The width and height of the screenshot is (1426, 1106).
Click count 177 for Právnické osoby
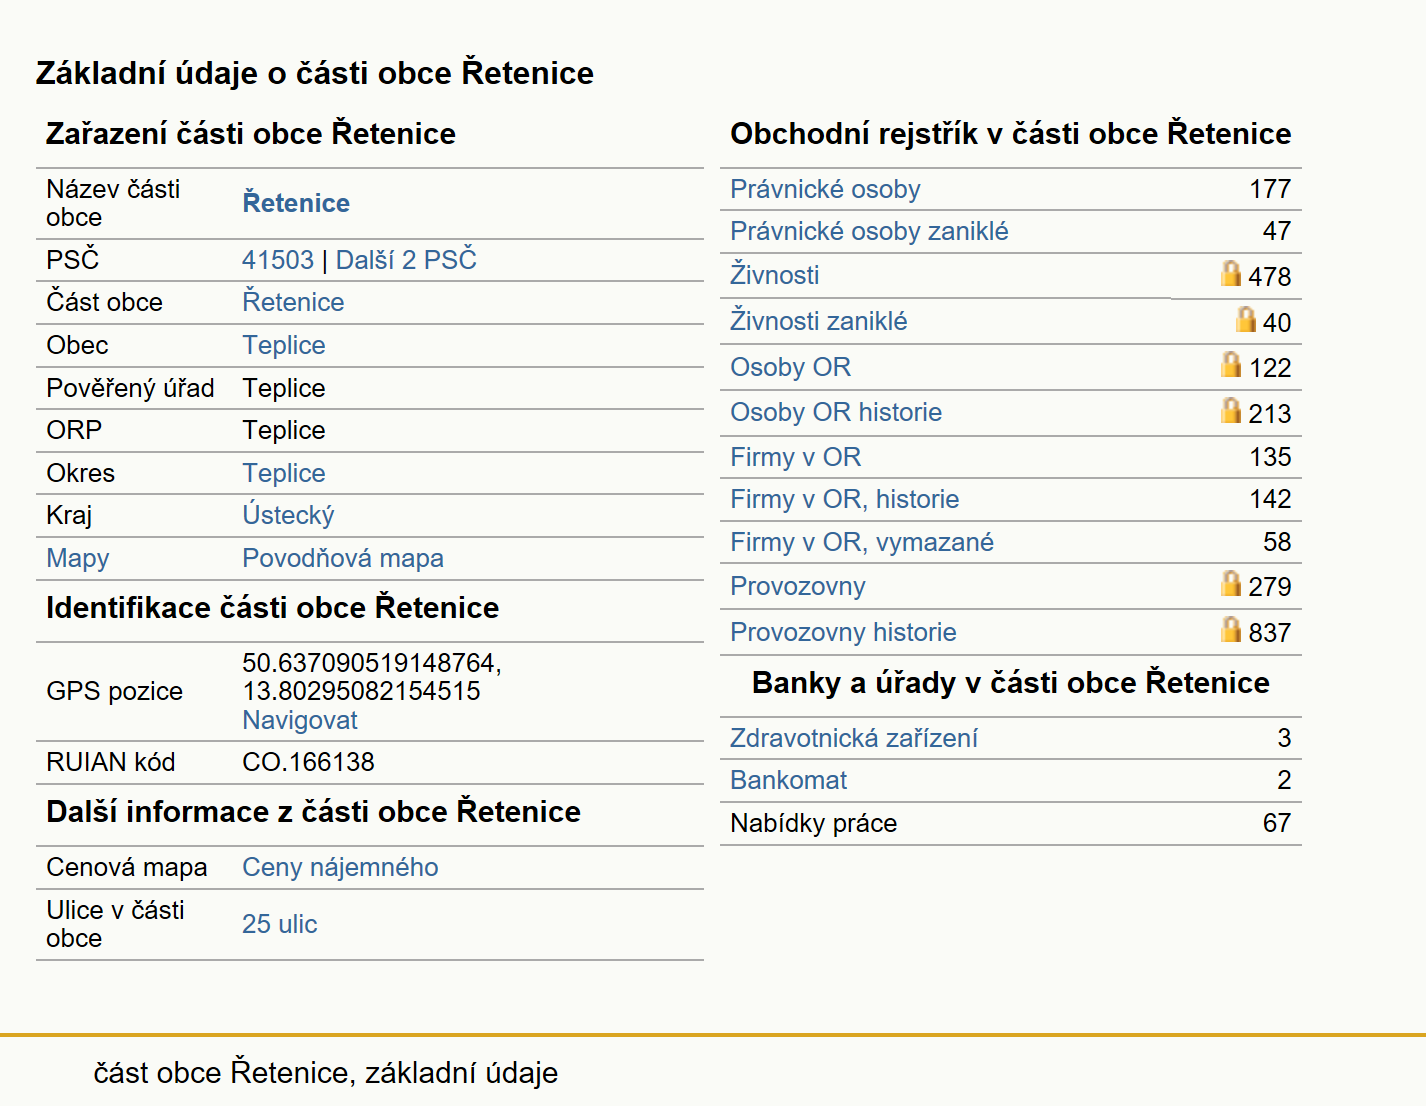[1270, 189]
